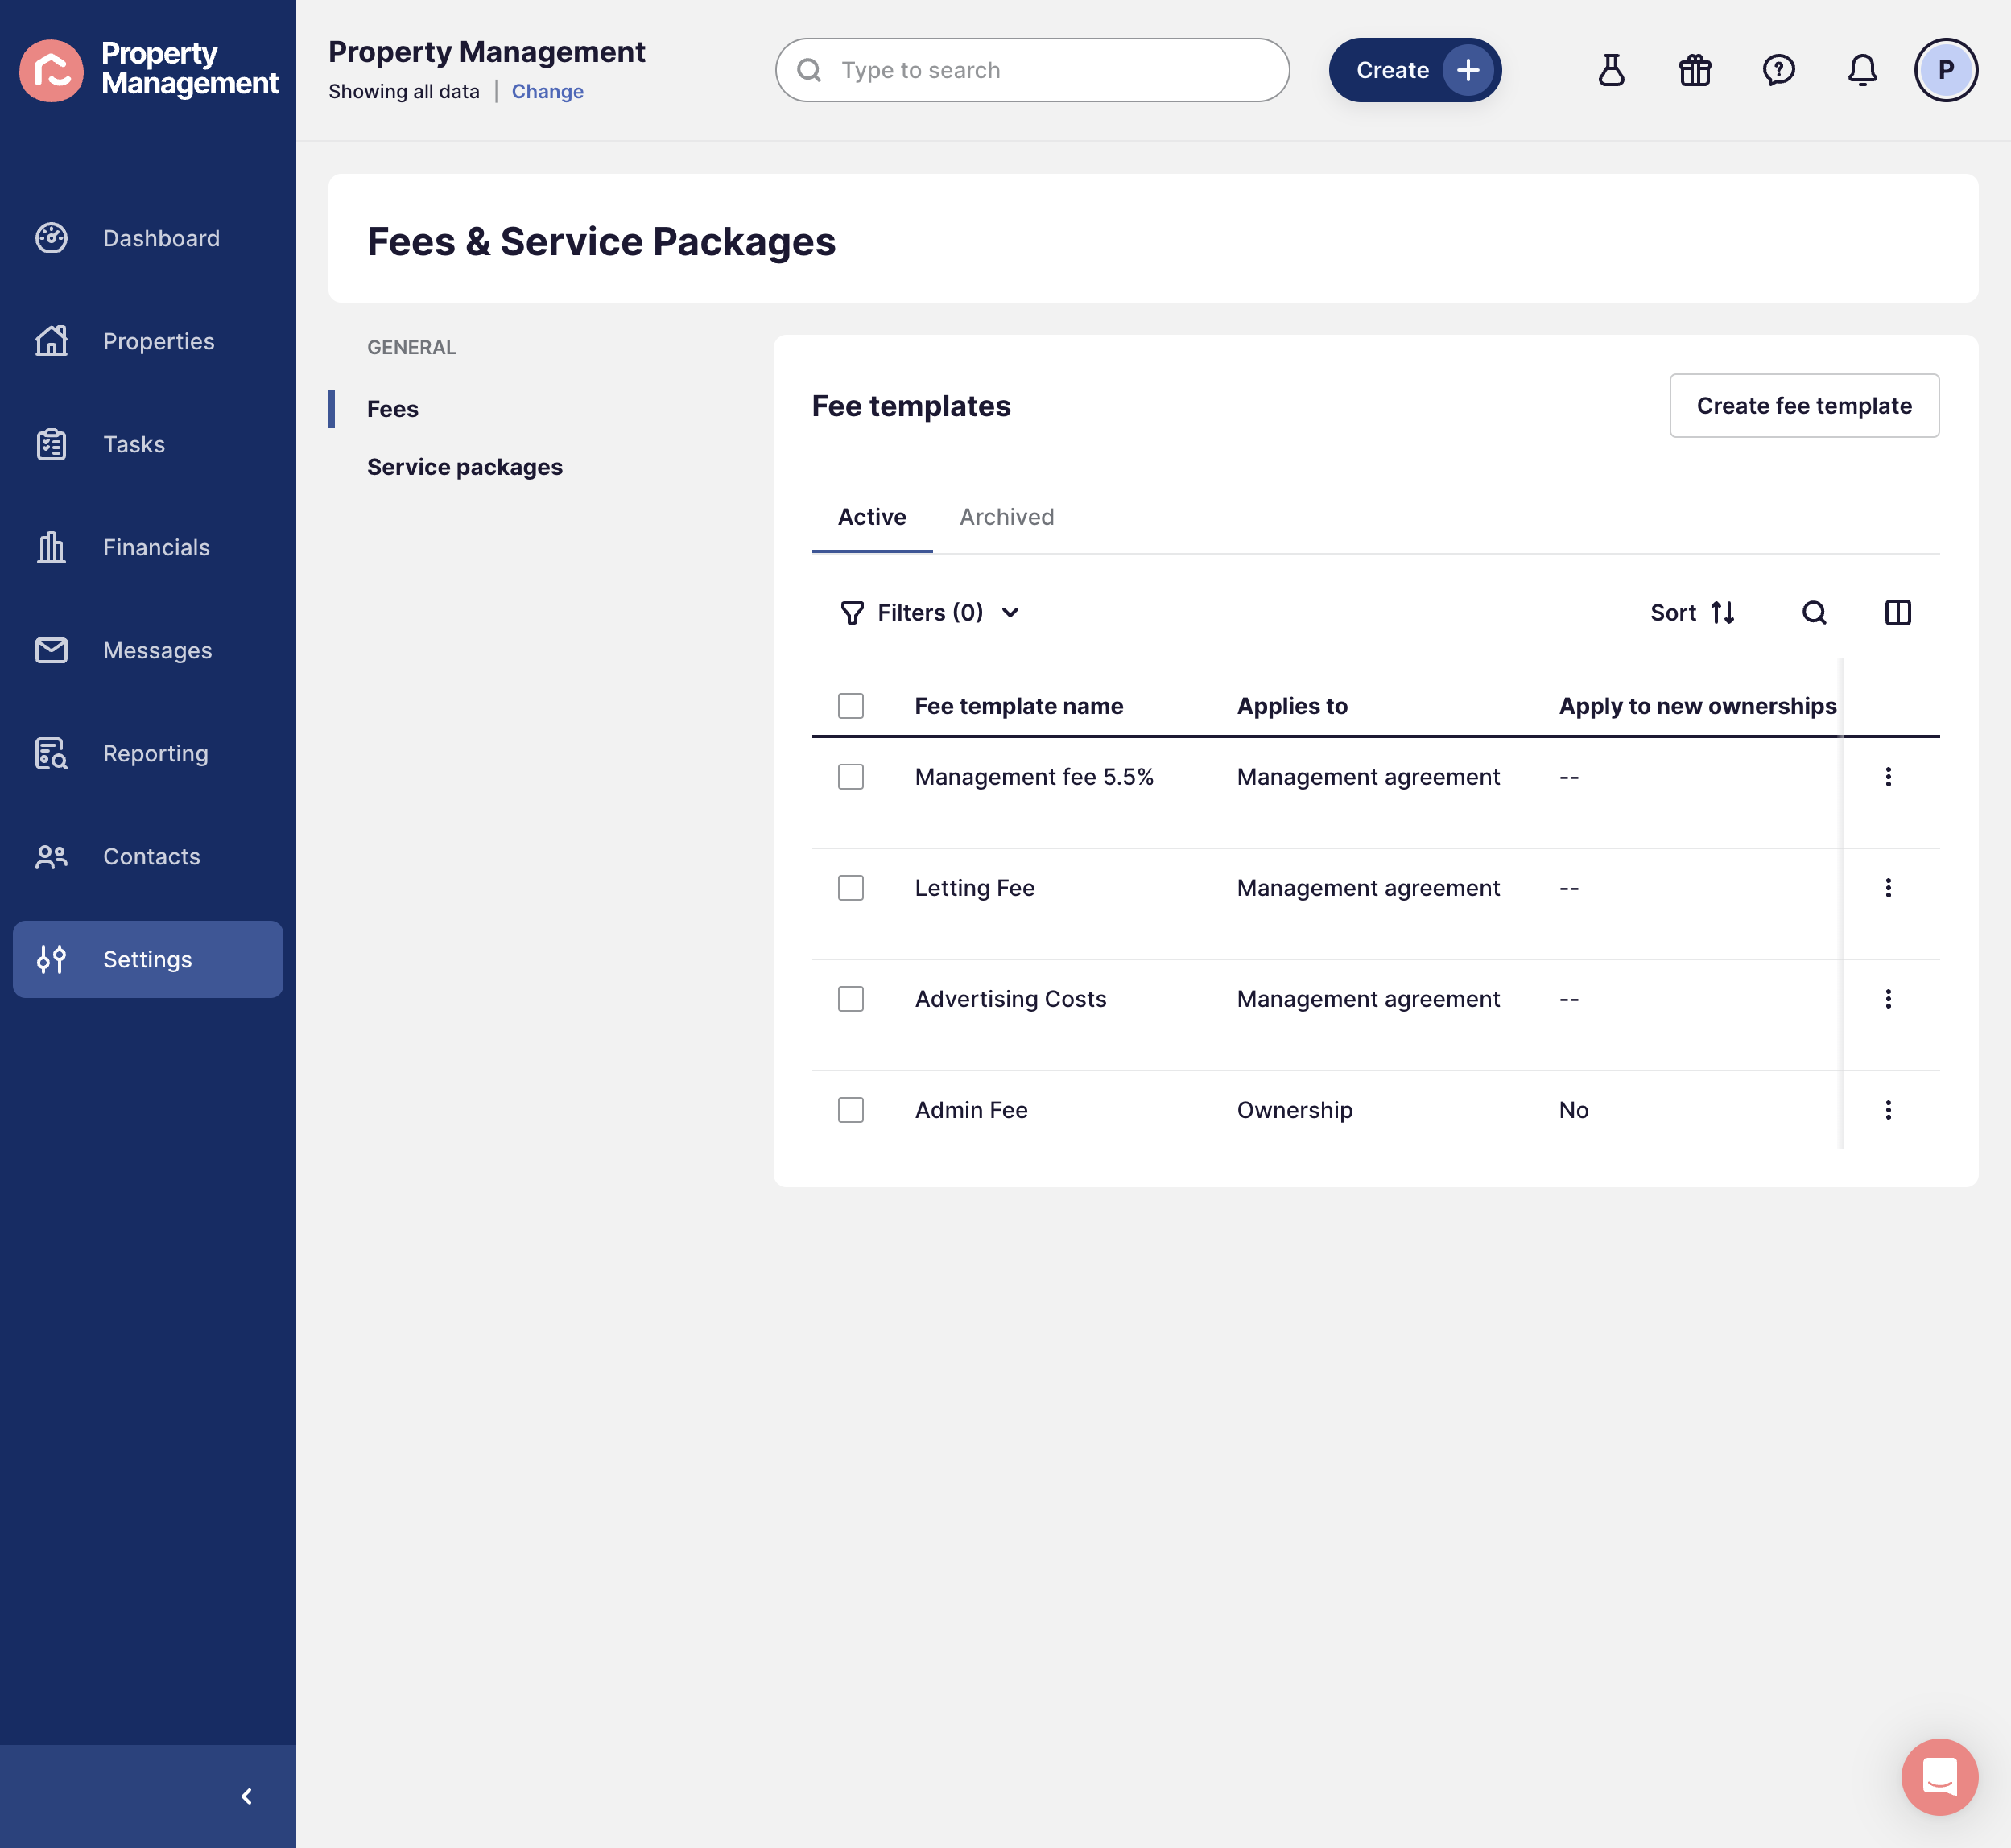This screenshot has height=1848, width=2011.
Task: Open the notifications bell
Action: (x=1862, y=70)
